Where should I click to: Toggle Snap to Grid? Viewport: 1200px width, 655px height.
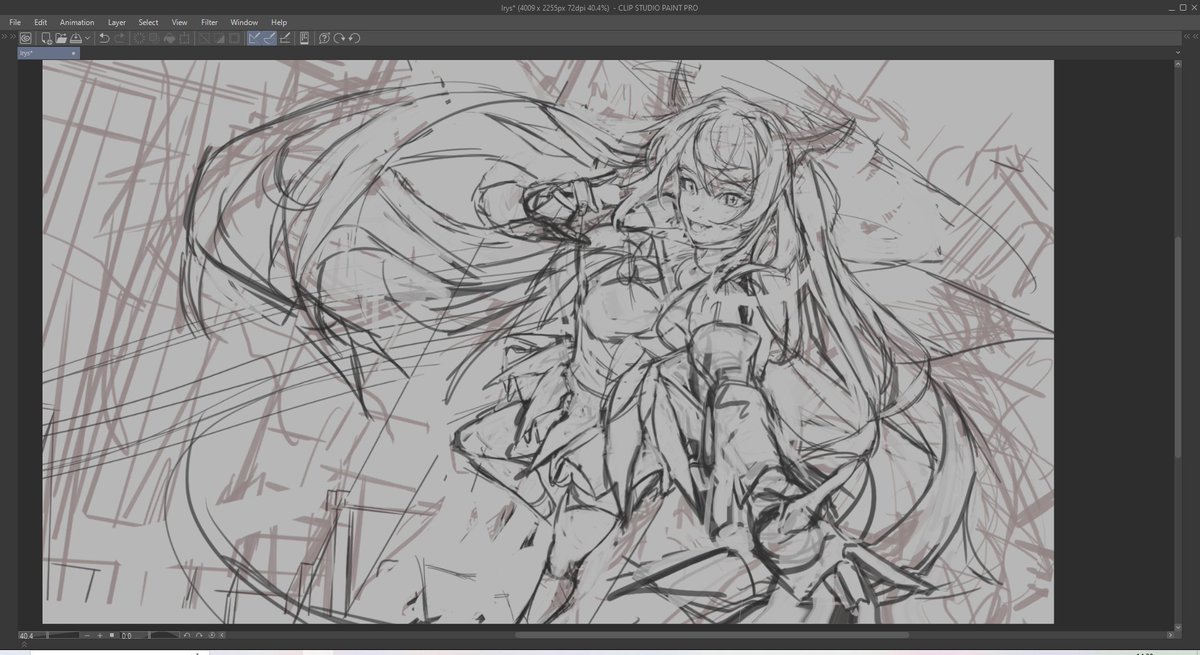(285, 38)
